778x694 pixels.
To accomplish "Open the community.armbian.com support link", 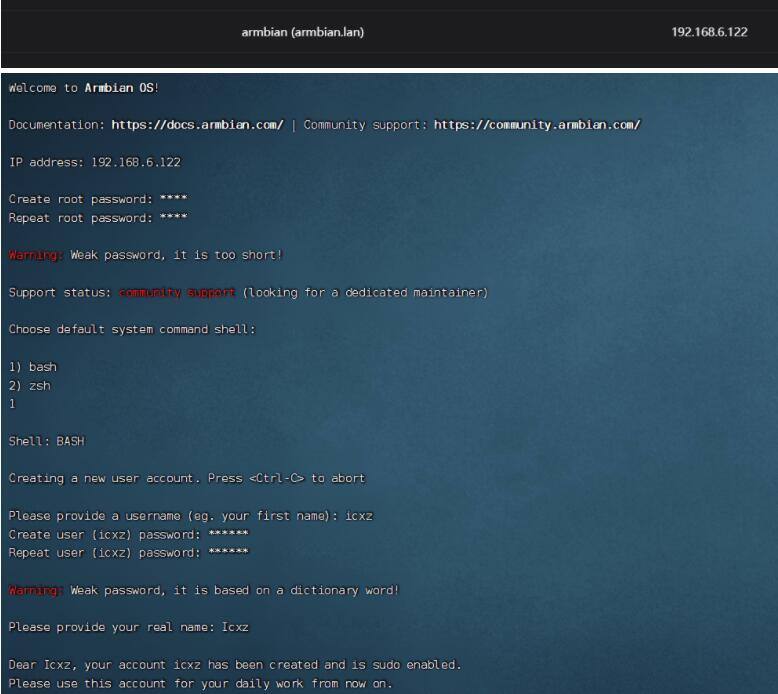I will pyautogui.click(x=536, y=125).
